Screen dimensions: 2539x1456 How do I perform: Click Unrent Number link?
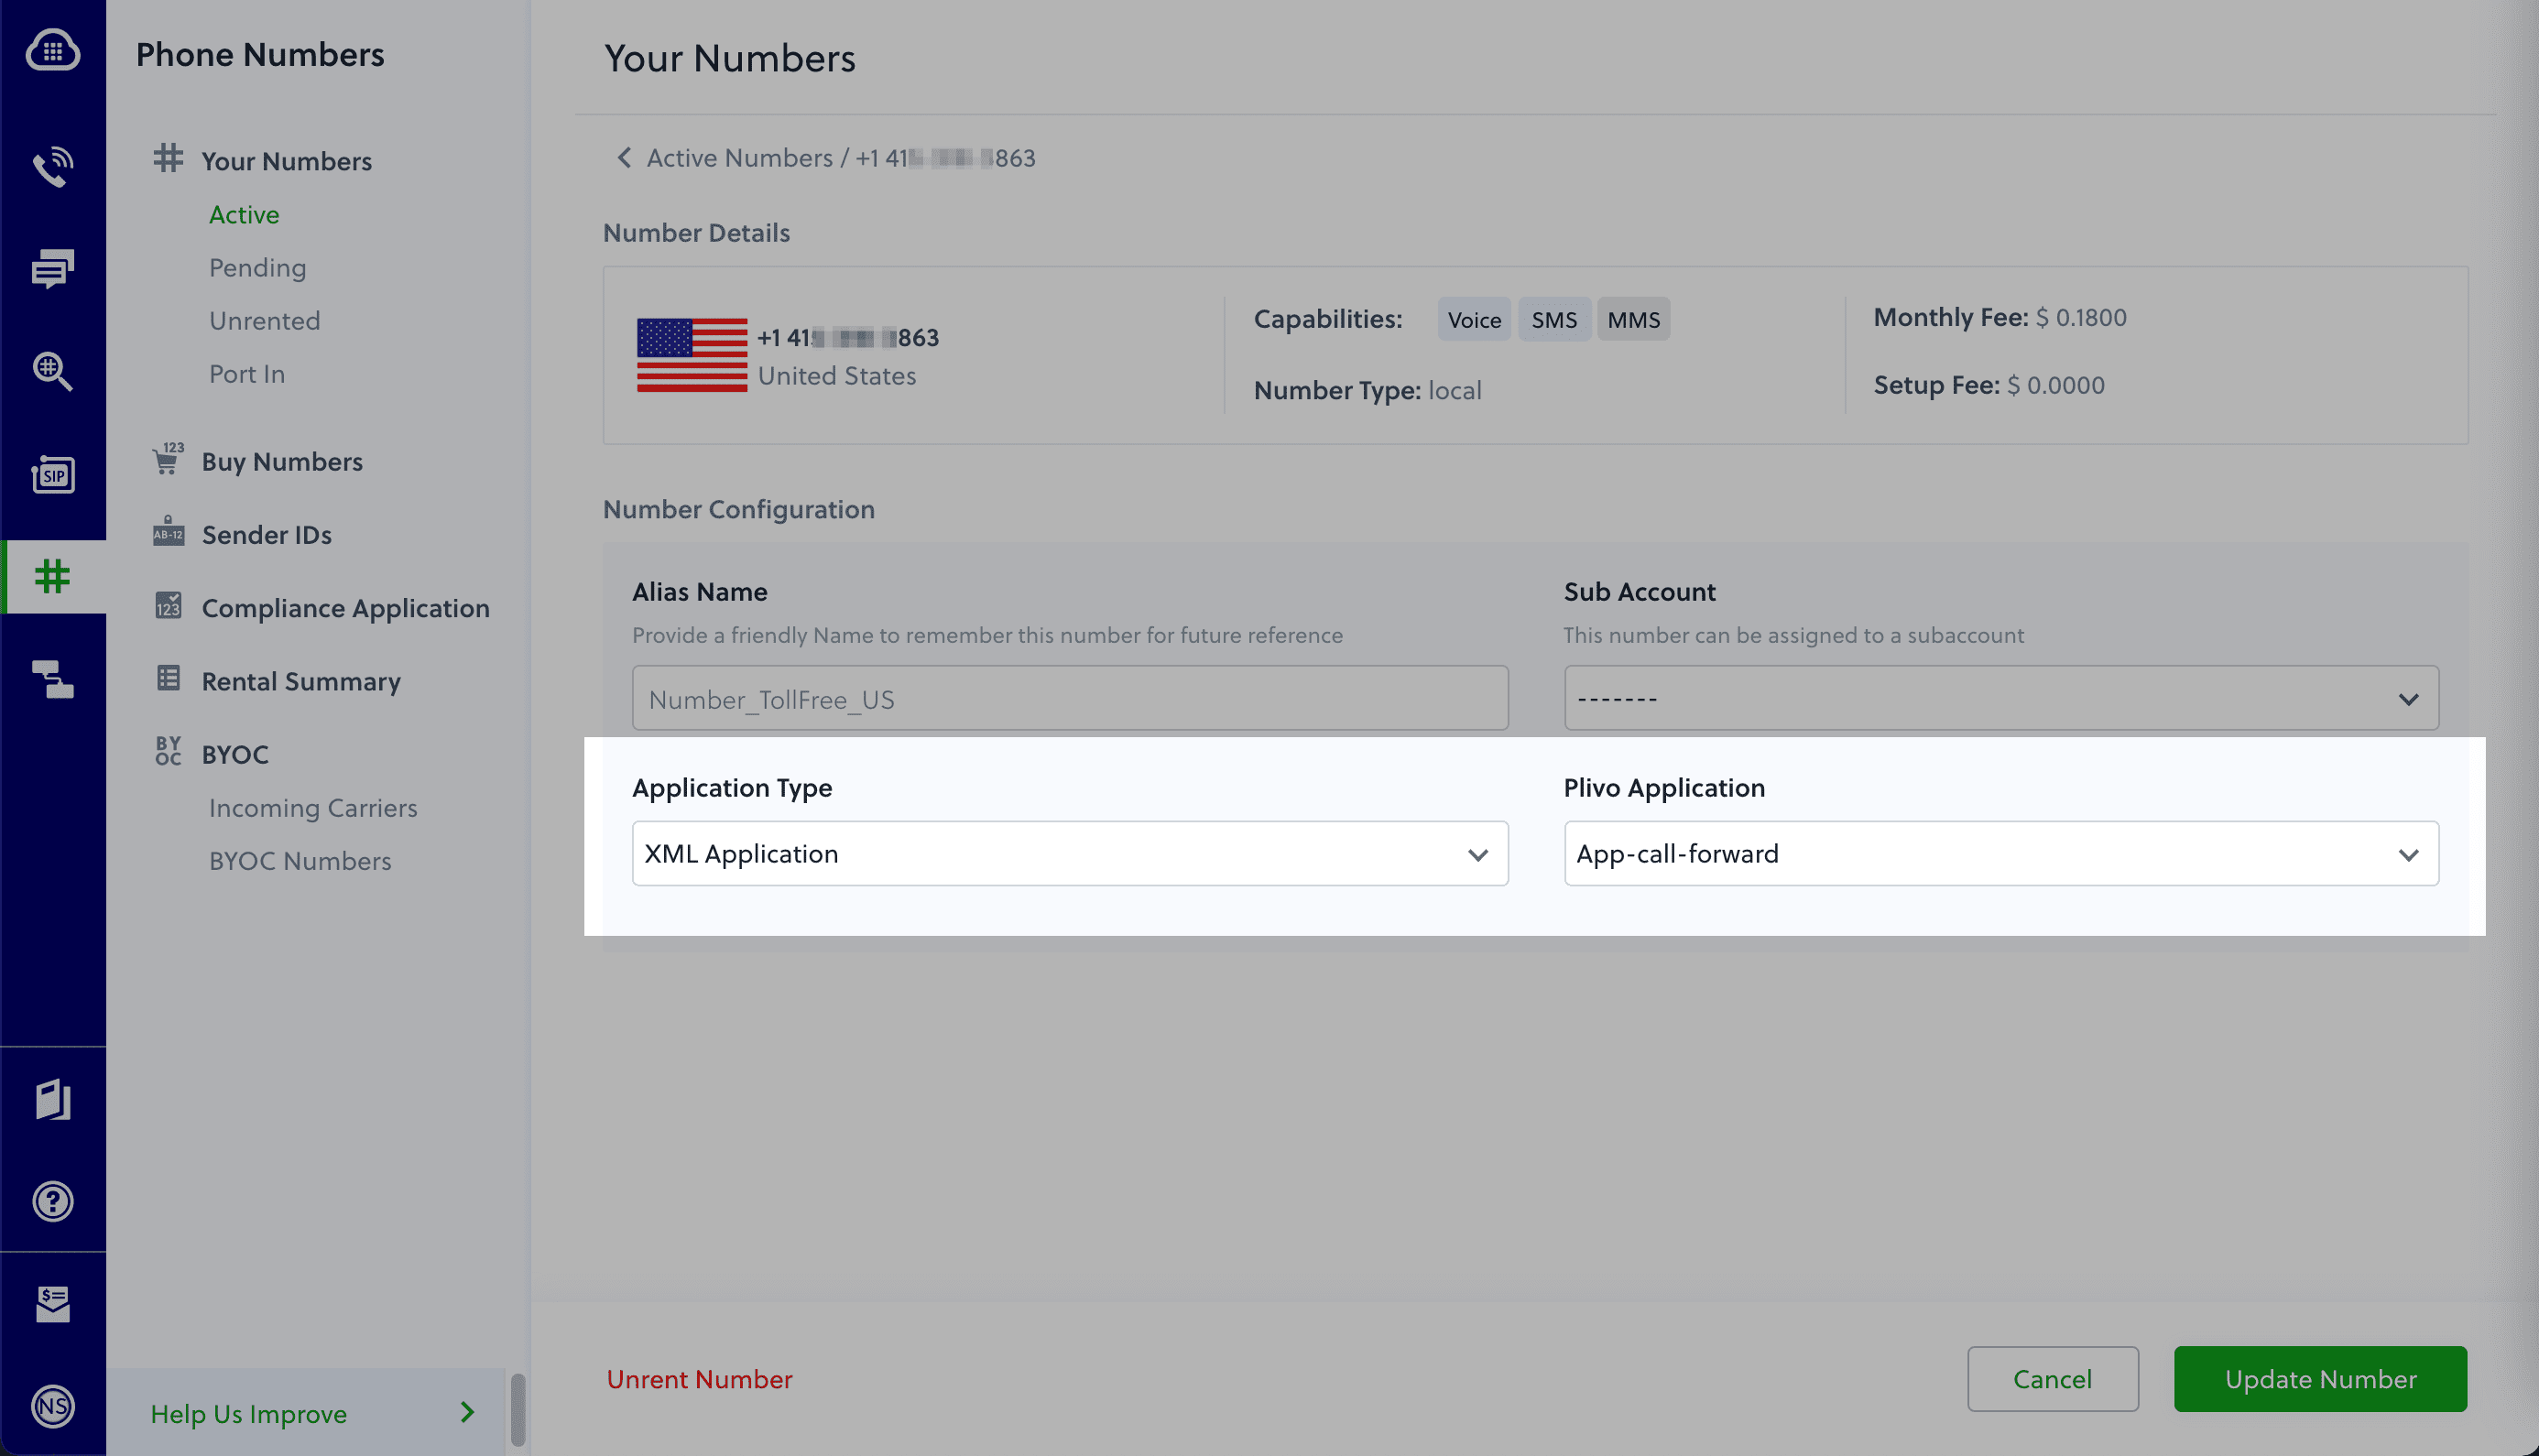(699, 1379)
